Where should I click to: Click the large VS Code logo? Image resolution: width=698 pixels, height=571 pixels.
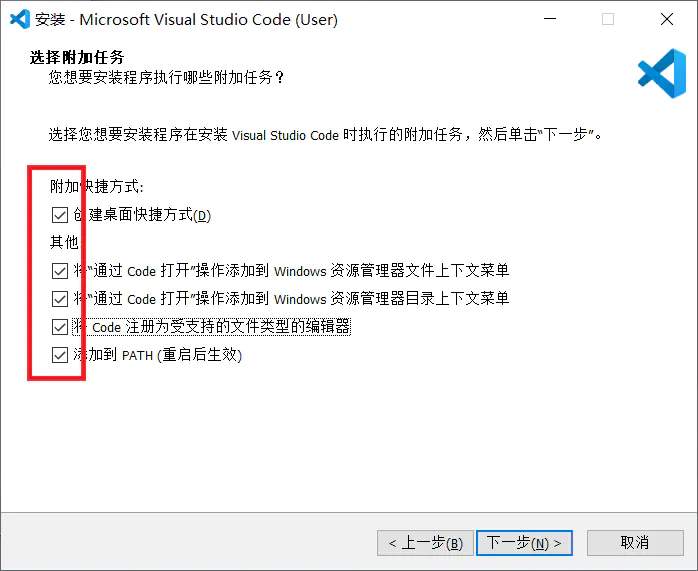(662, 73)
